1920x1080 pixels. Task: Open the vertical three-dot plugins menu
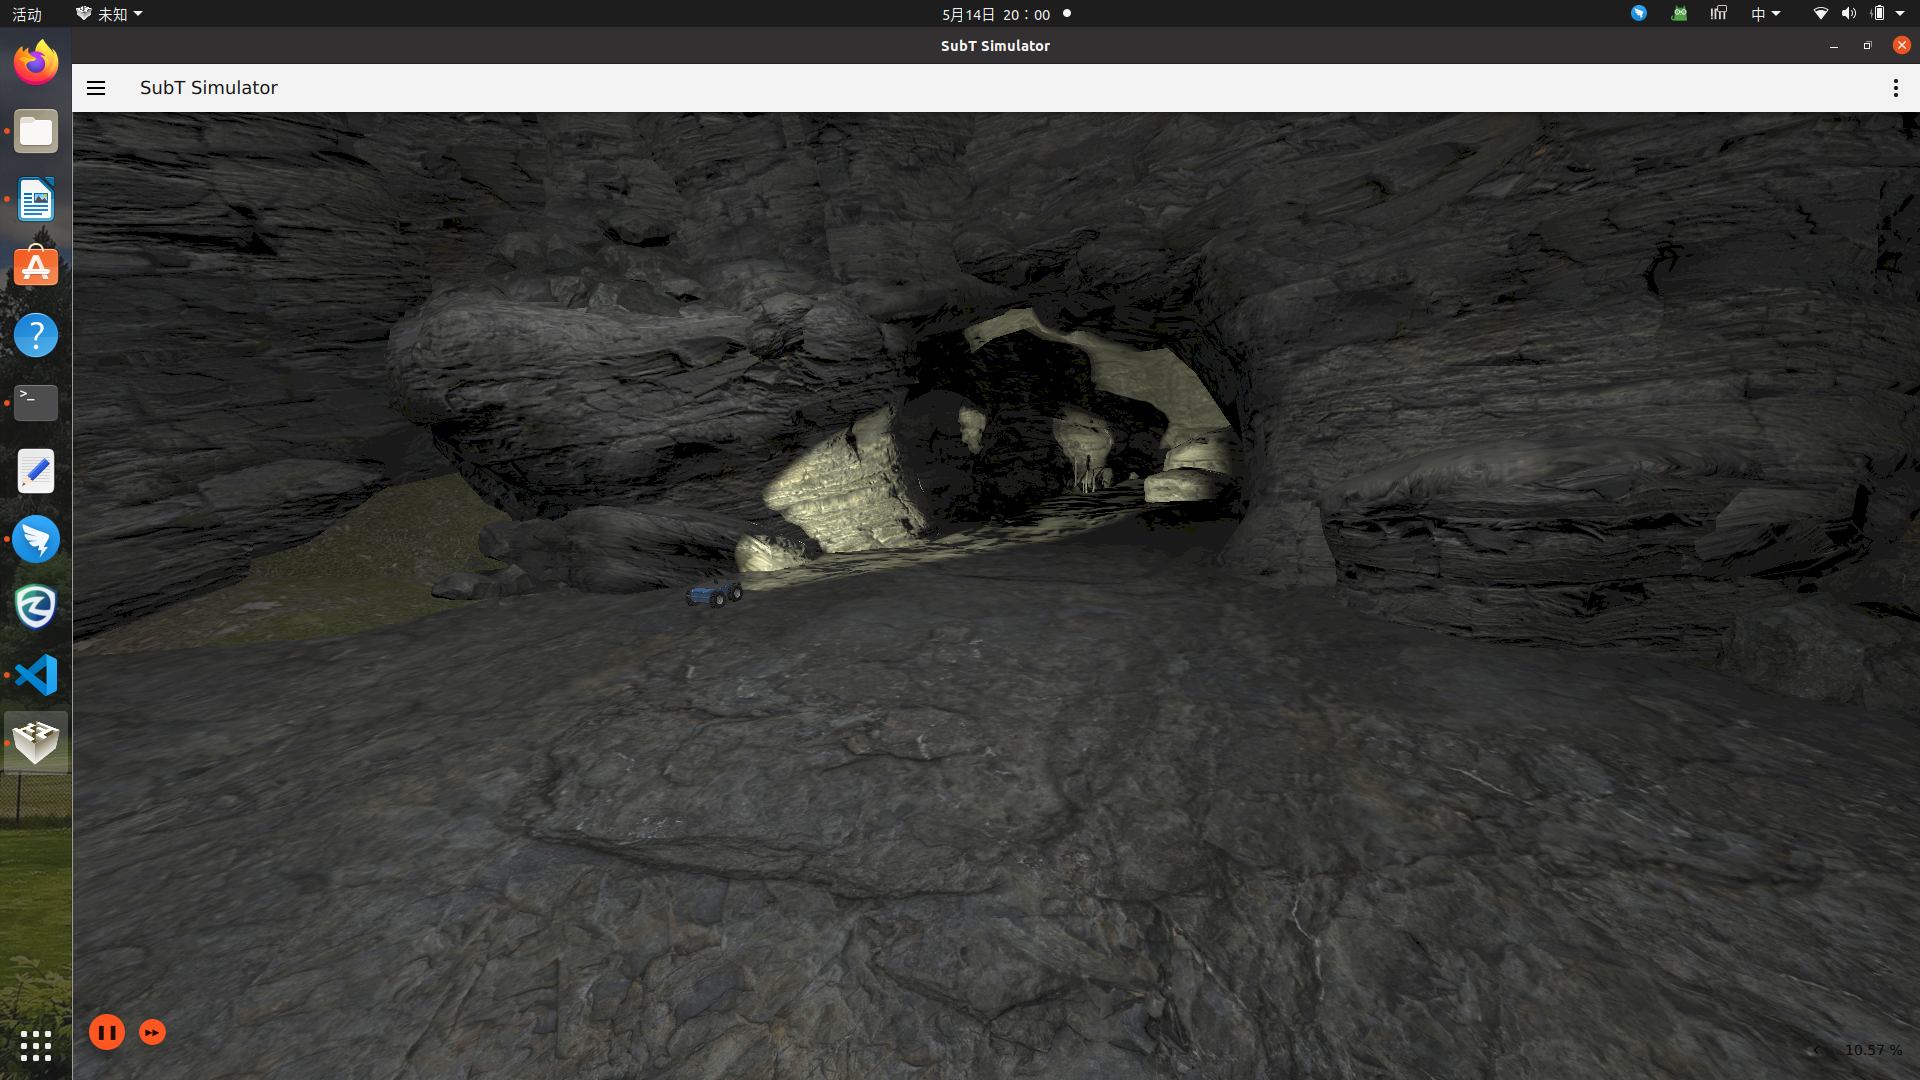[1895, 88]
